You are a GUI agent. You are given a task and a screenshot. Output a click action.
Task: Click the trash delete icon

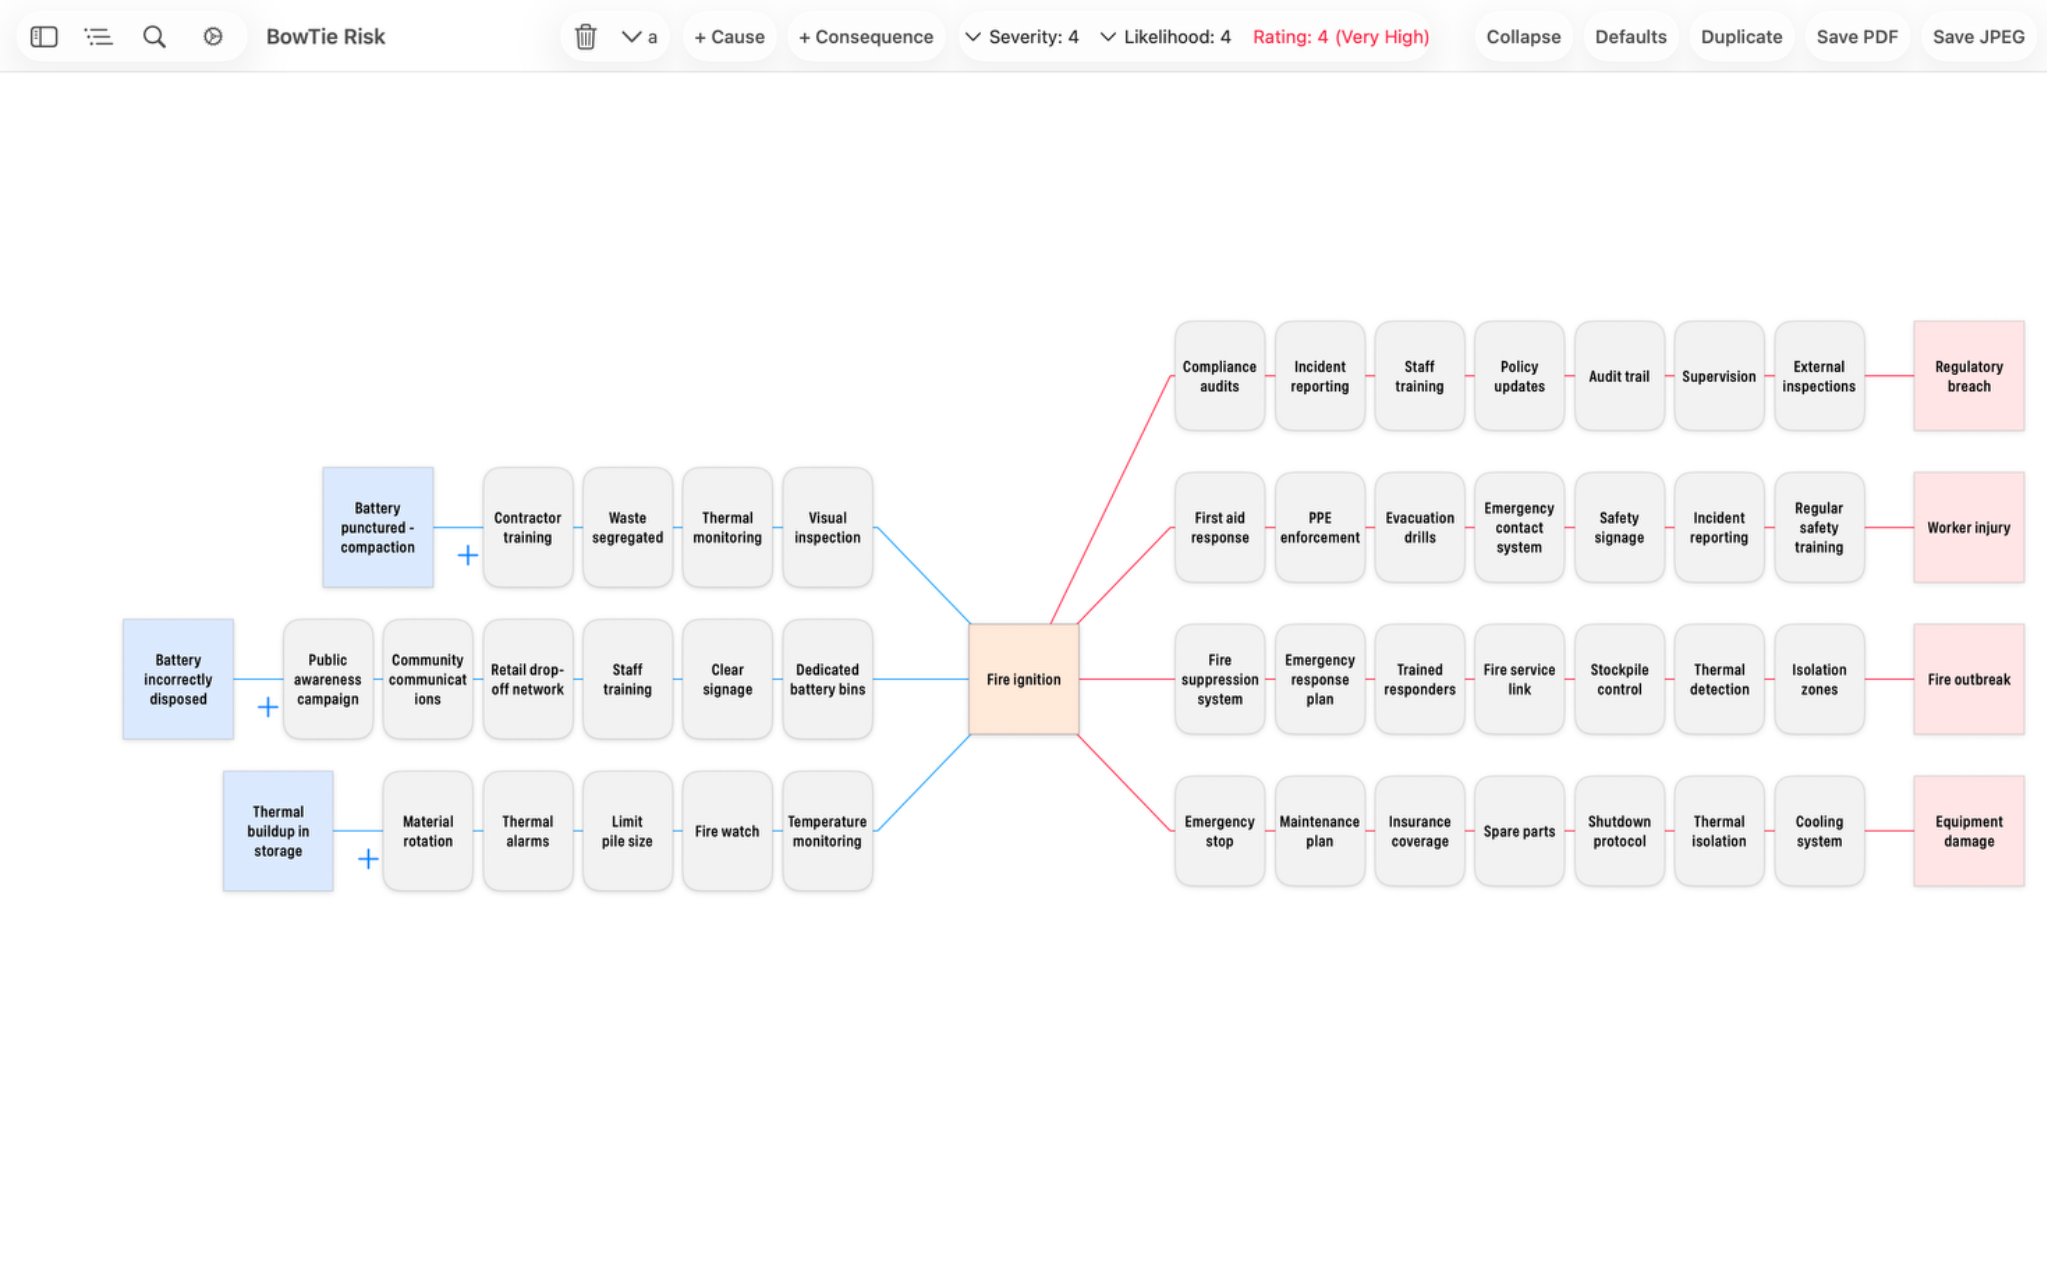pos(586,37)
